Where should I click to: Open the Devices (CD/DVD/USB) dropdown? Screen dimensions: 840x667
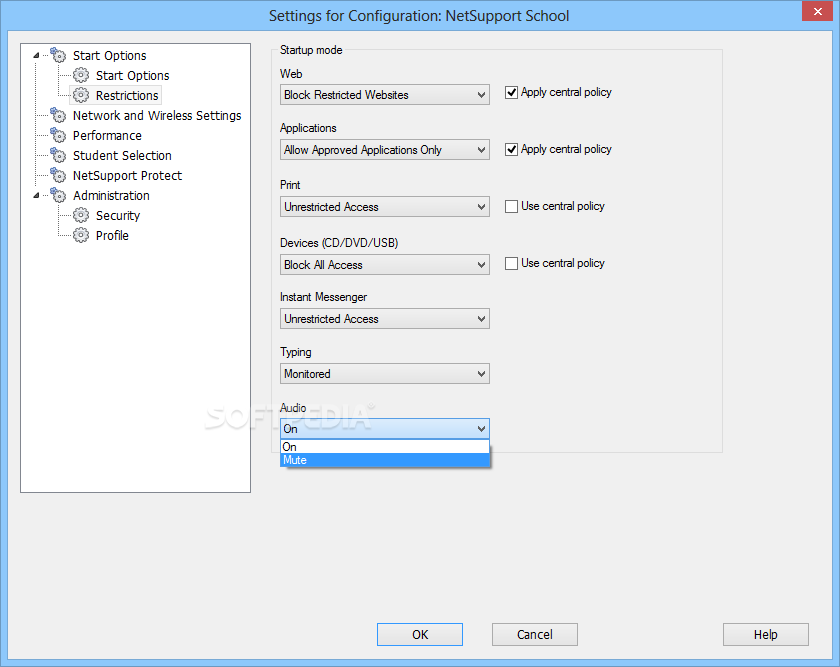tap(385, 265)
